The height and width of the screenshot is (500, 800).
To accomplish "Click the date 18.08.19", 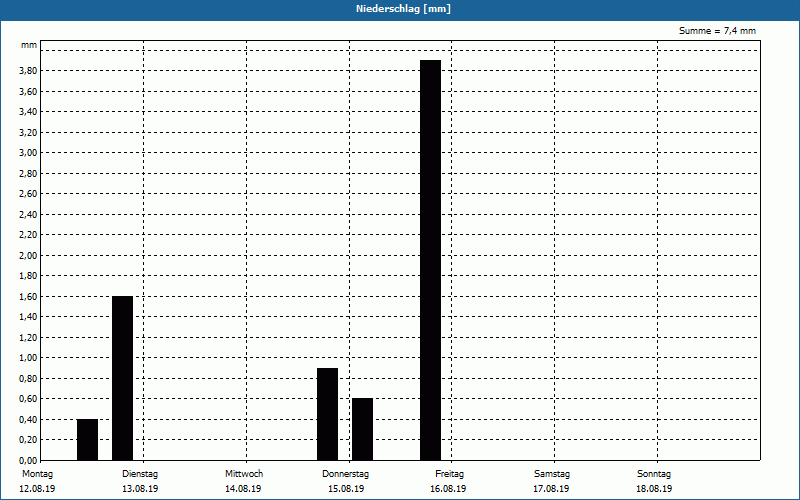I will (654, 489).
